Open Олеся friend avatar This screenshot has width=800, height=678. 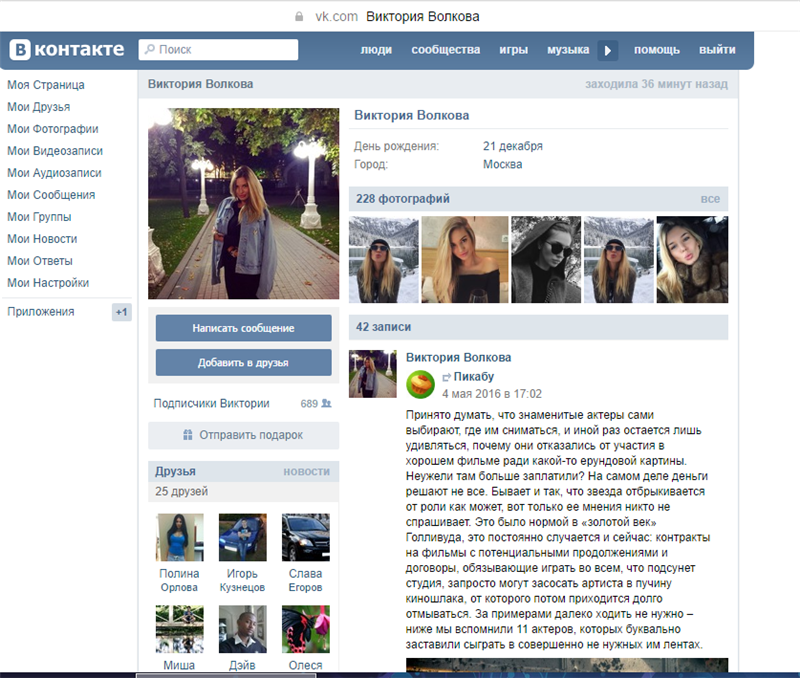(306, 629)
